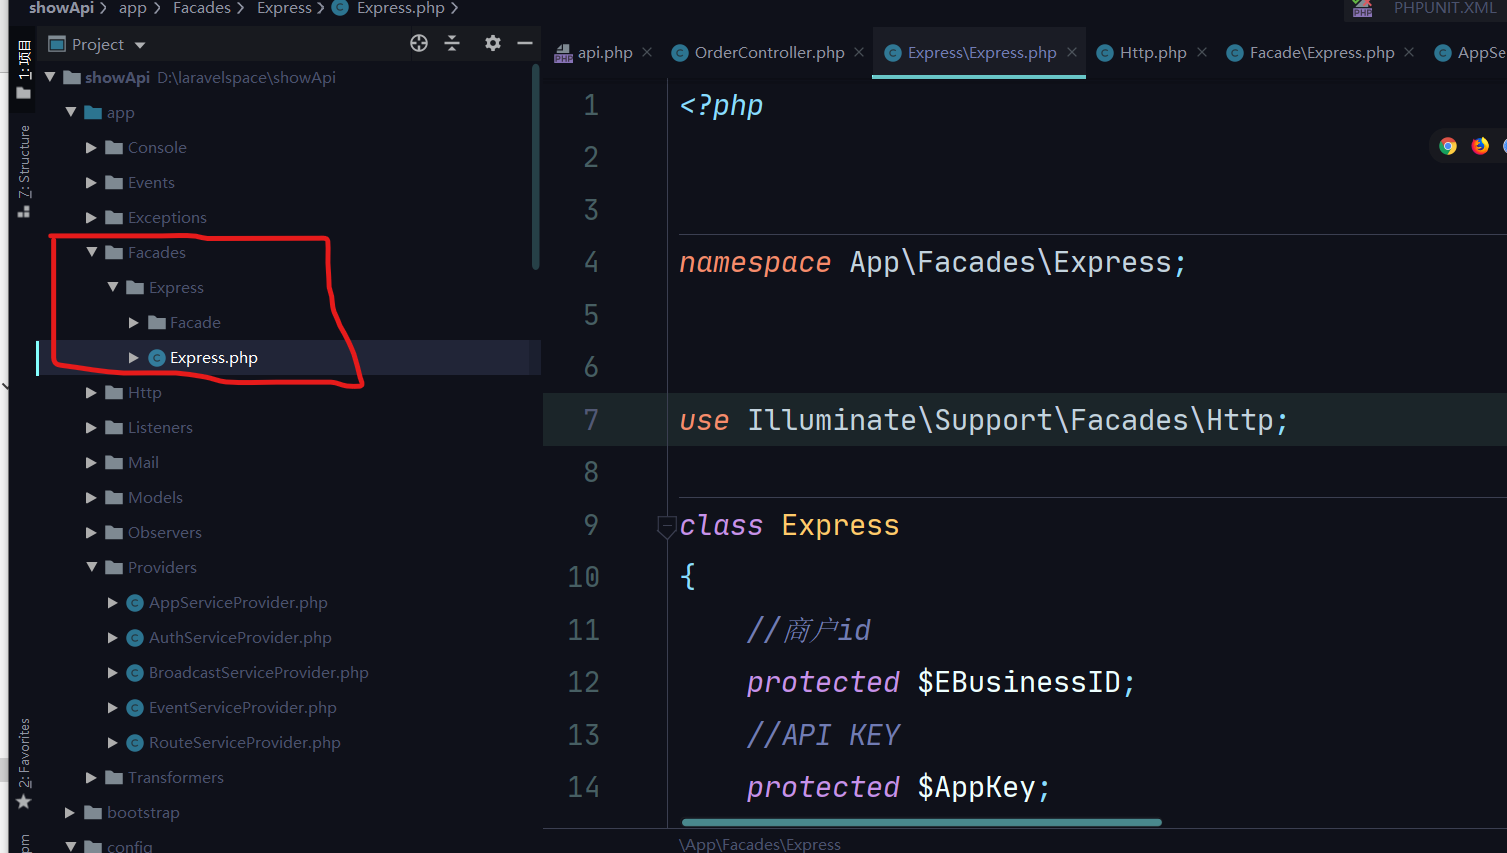Viewport: 1507px width, 853px height.
Task: Click the Project tree vertical scrollbar
Action: [x=536, y=167]
